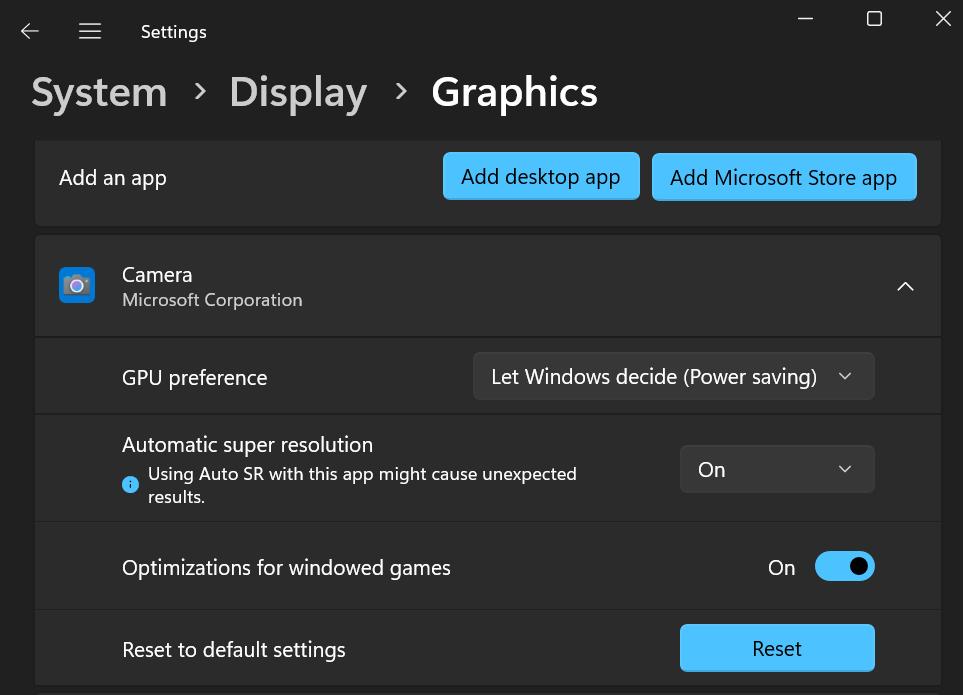Reset Camera to default graphics settings
Viewport: 963px width, 695px height.
coord(777,648)
